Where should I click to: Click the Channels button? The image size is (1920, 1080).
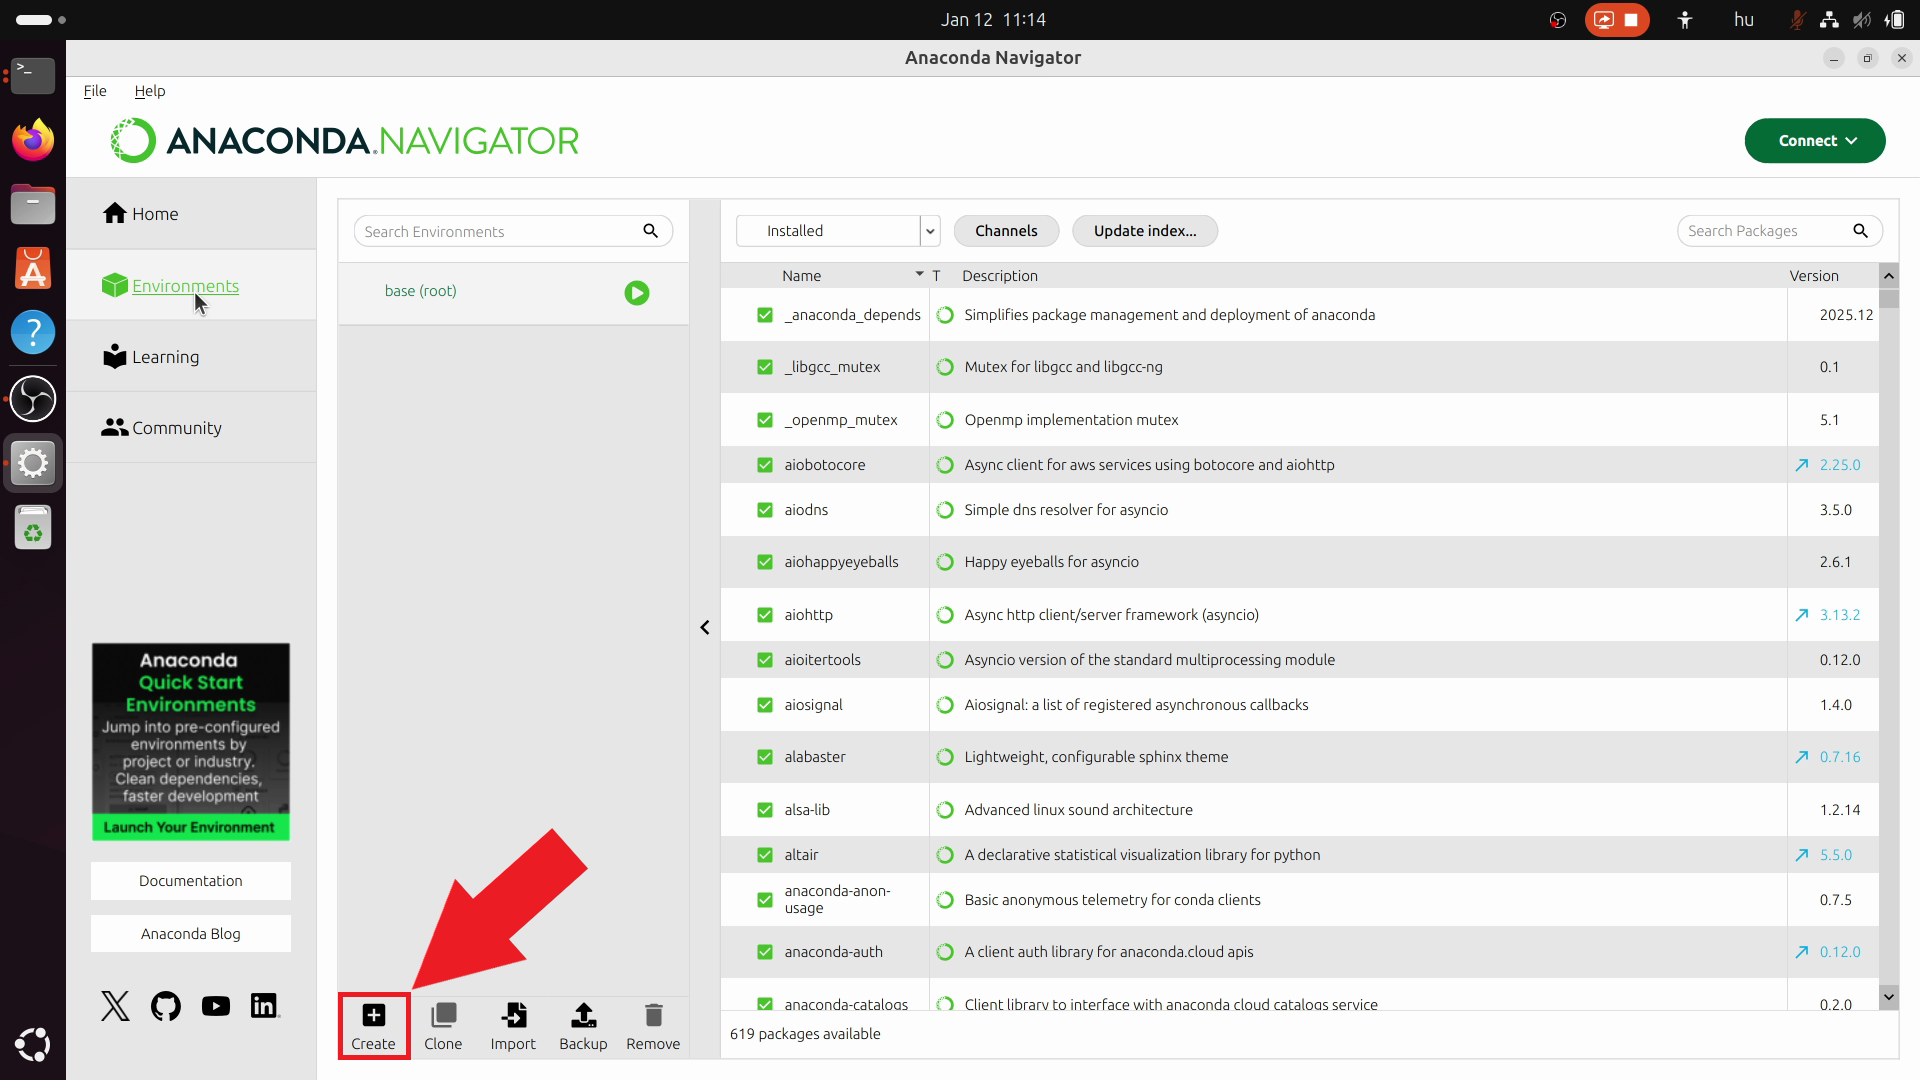(x=1006, y=231)
